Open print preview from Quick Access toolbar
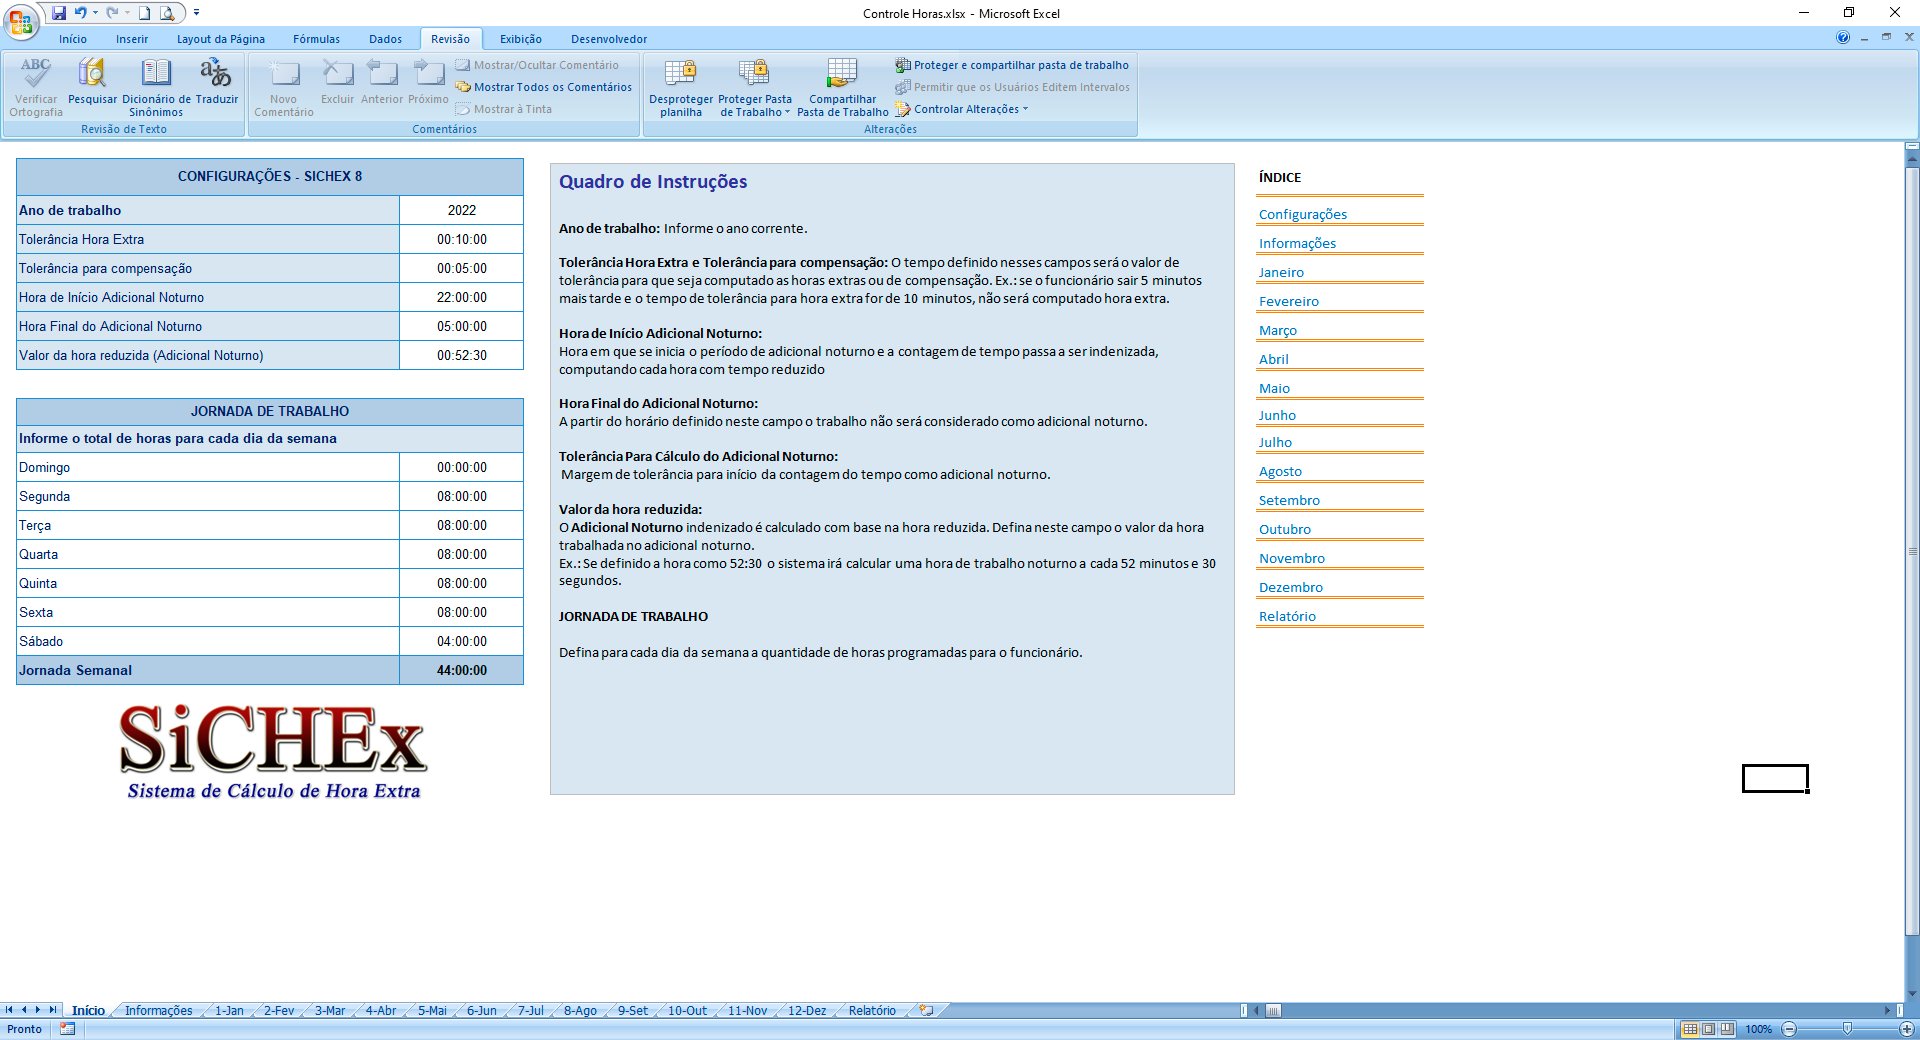This screenshot has width=1920, height=1040. (167, 13)
